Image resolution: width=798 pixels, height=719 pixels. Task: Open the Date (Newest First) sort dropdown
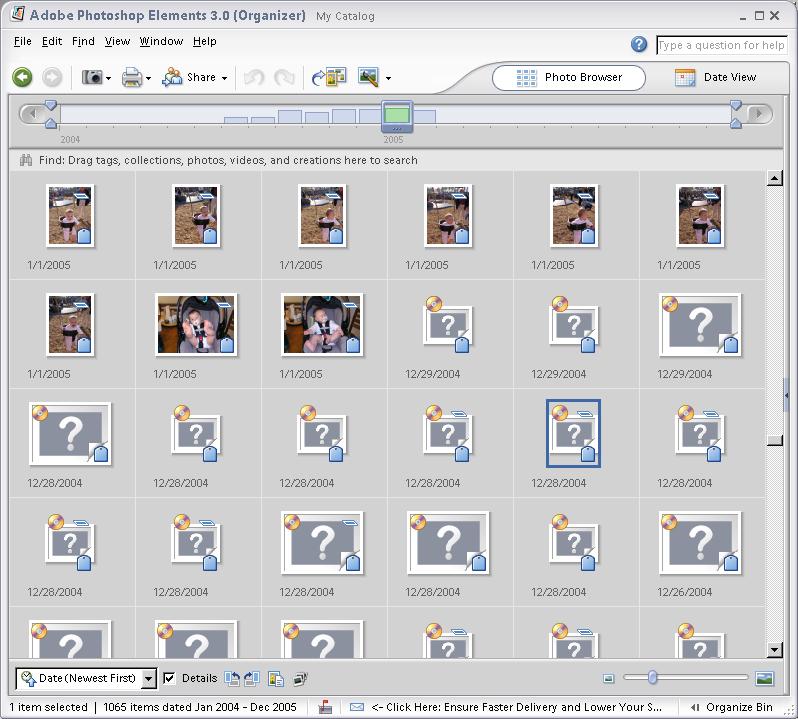(148, 679)
